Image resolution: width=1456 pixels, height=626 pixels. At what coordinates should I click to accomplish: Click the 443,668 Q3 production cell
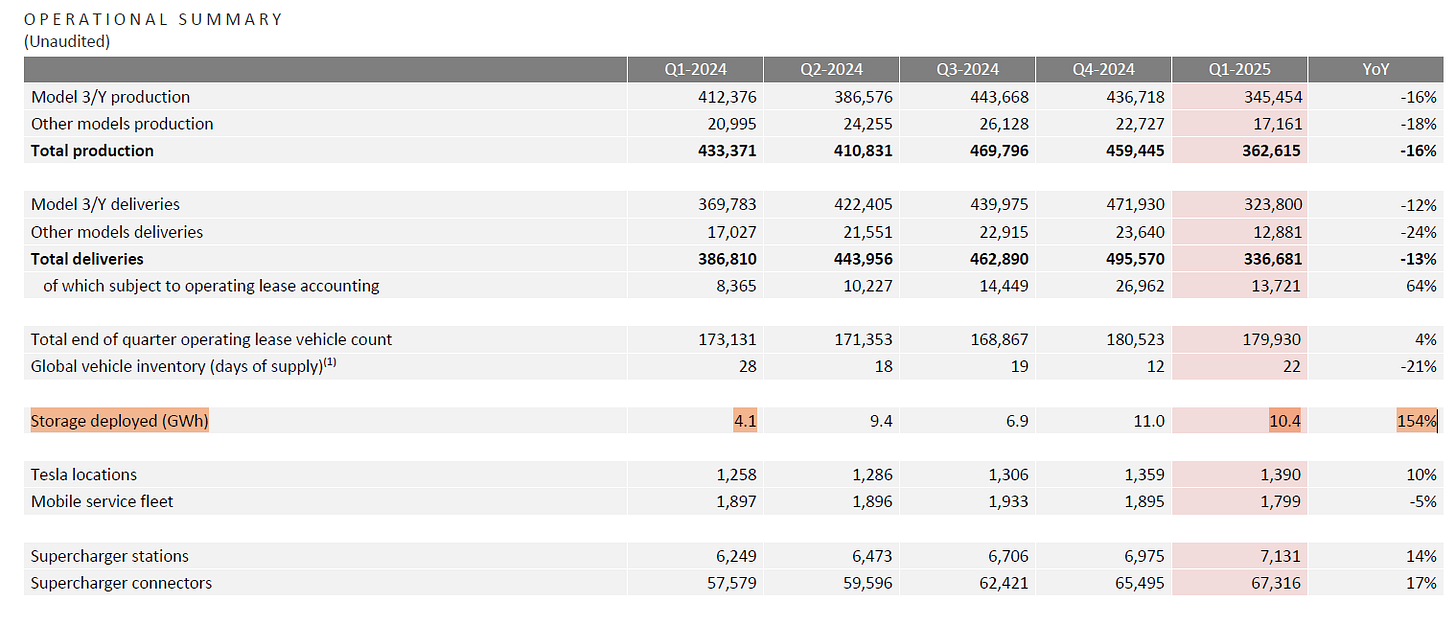pyautogui.click(x=999, y=97)
